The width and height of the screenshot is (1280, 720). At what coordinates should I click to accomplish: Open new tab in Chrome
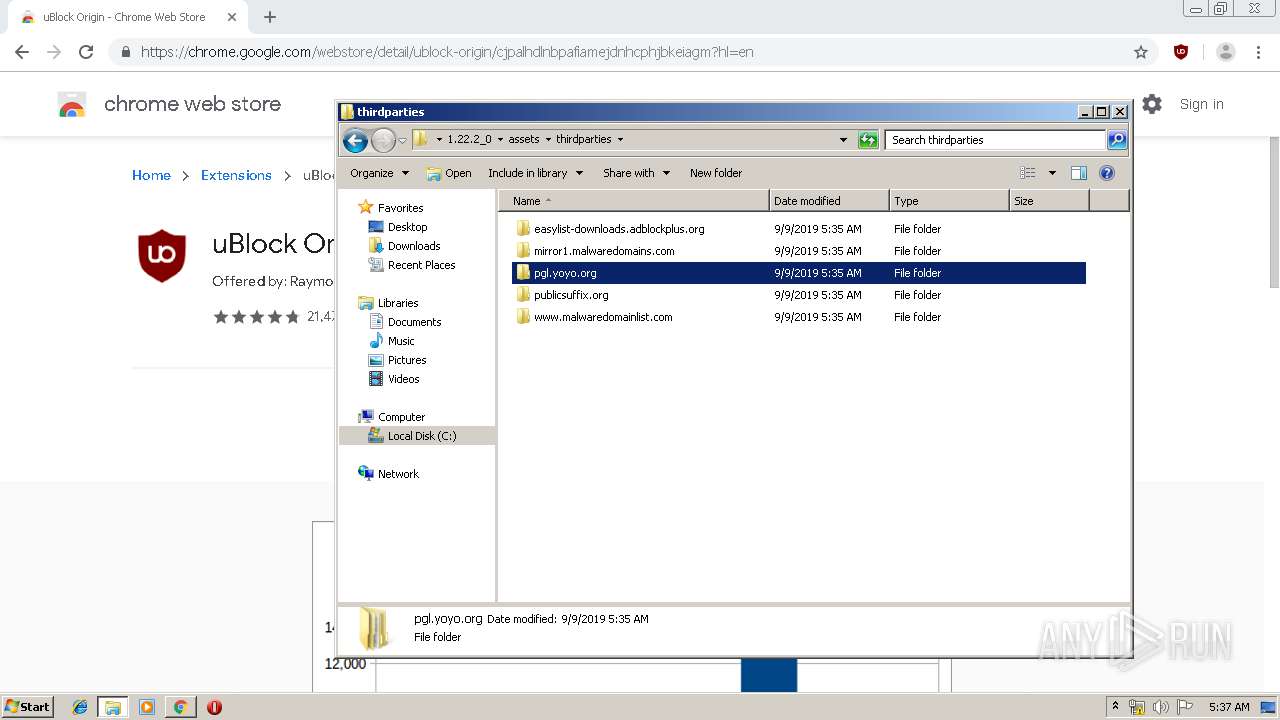(x=270, y=17)
